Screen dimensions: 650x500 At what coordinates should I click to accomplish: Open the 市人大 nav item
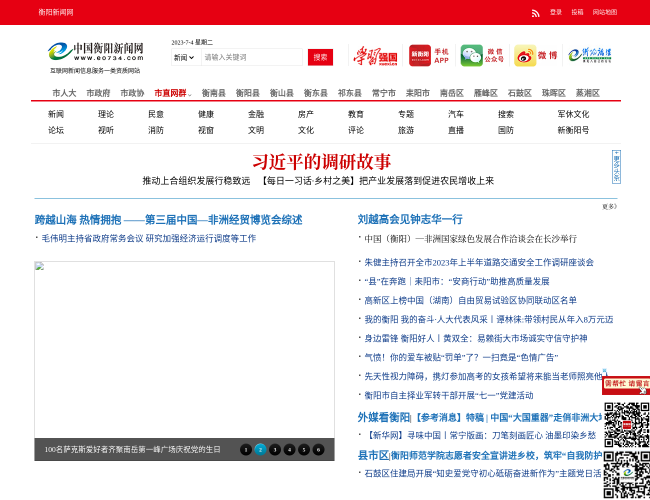pos(64,93)
